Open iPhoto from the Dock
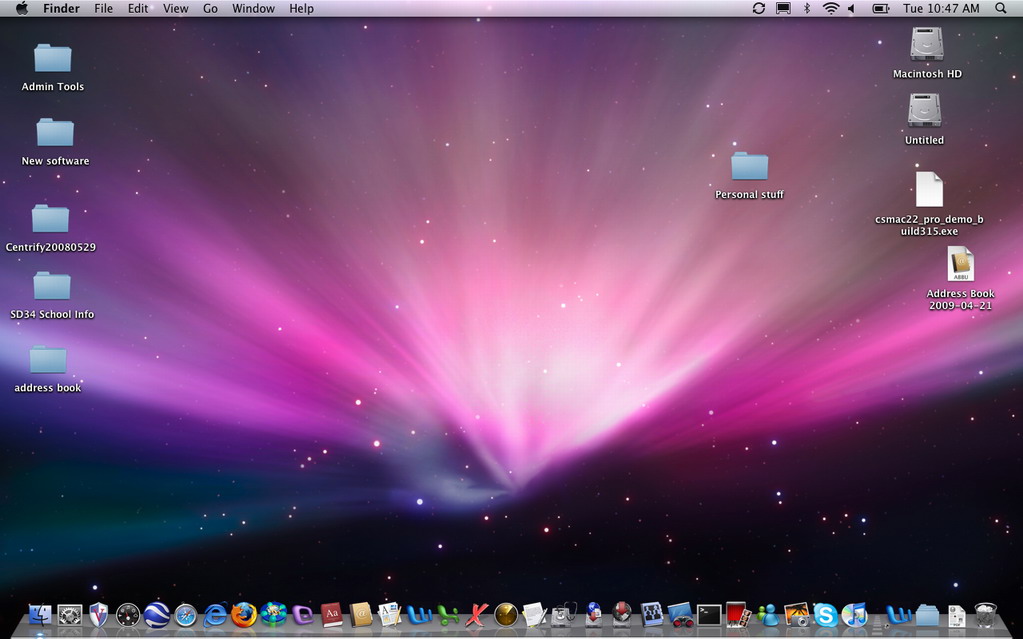The height and width of the screenshot is (639, 1023). (796, 615)
